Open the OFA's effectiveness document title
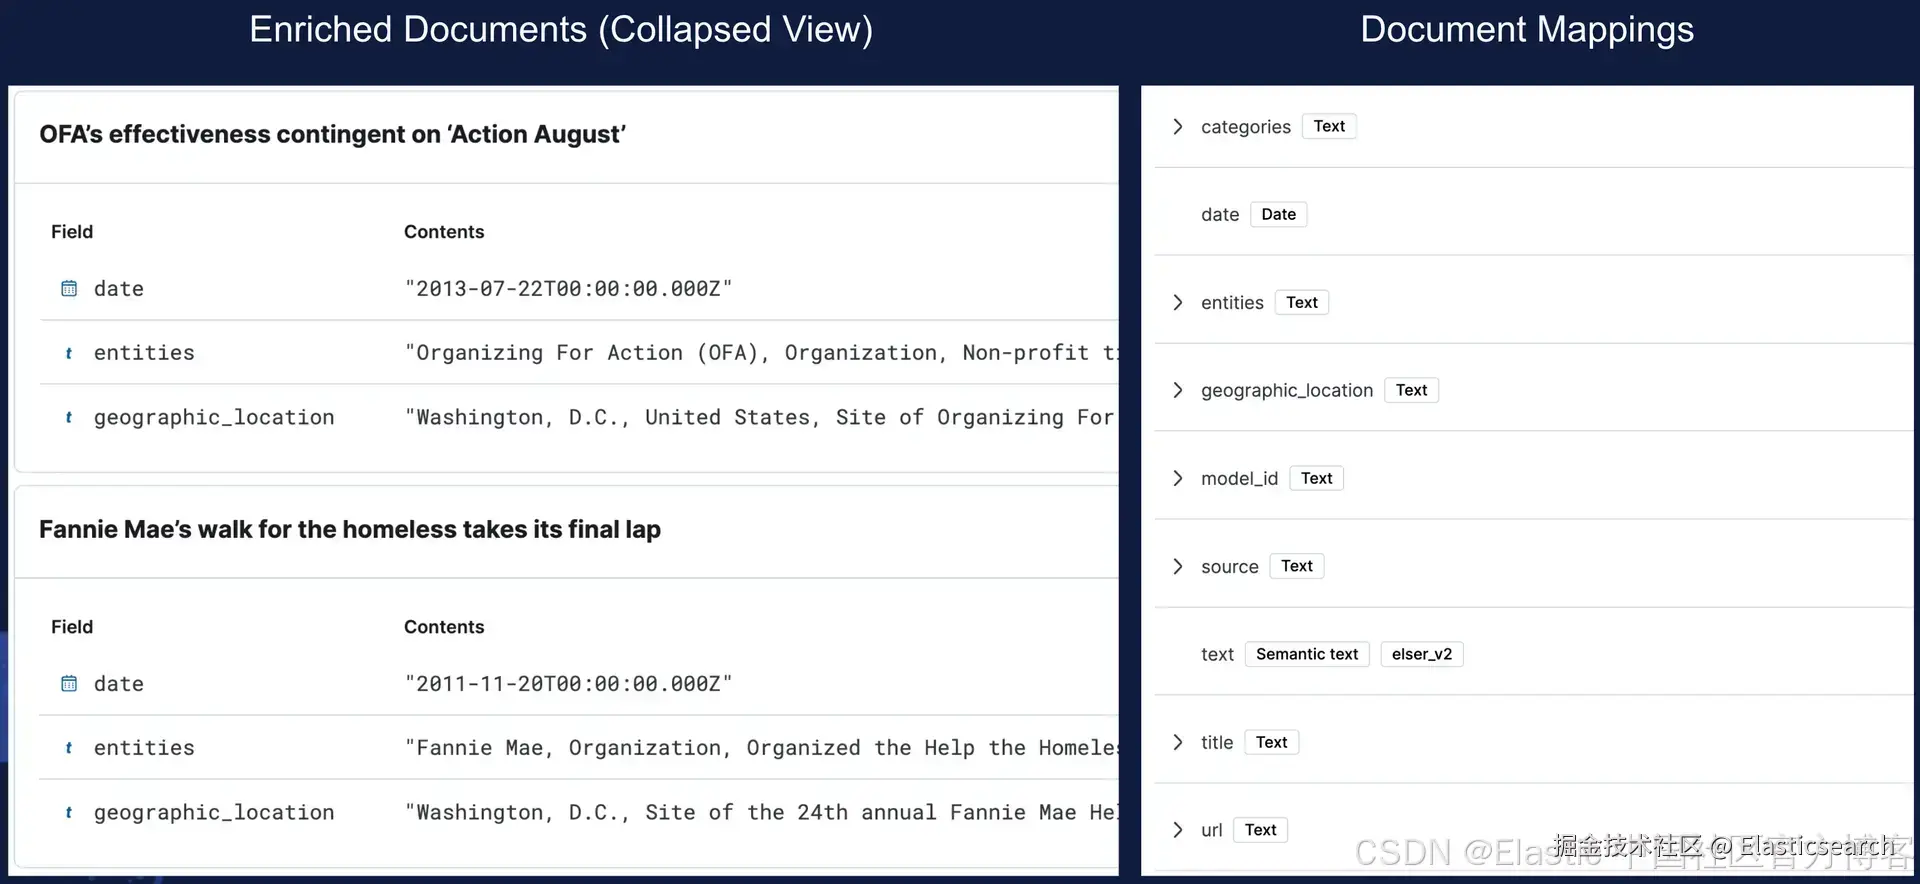This screenshot has width=1920, height=884. pyautogui.click(x=332, y=134)
